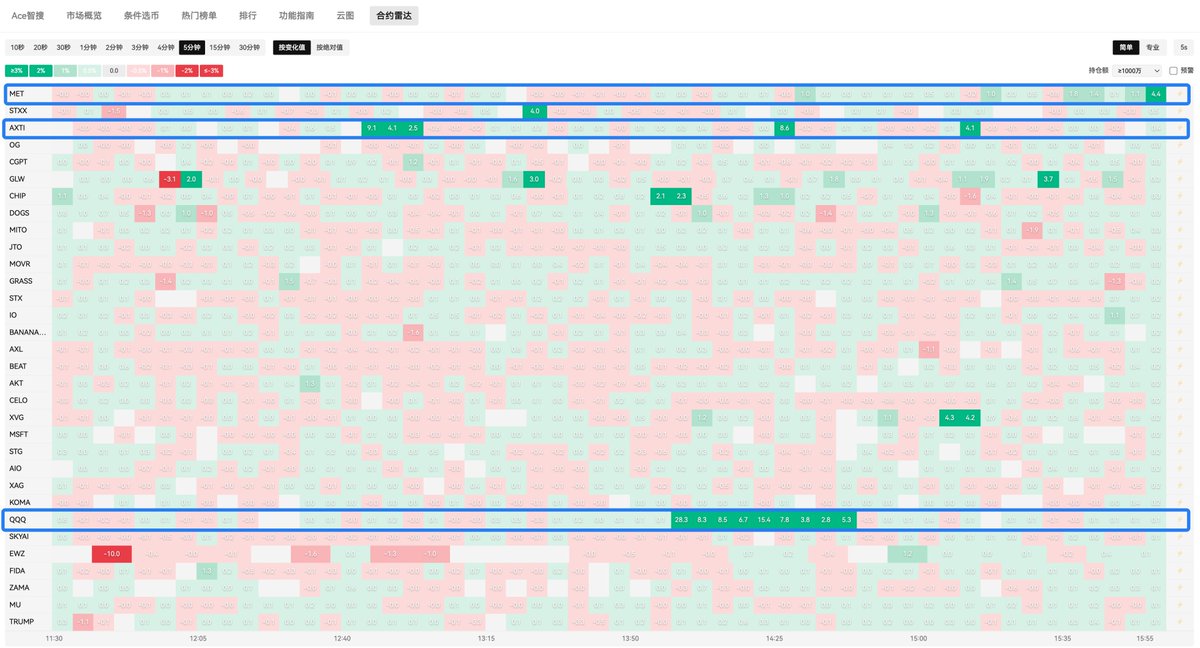
Task: Switch to the 专业 professional mode
Action: point(1153,47)
